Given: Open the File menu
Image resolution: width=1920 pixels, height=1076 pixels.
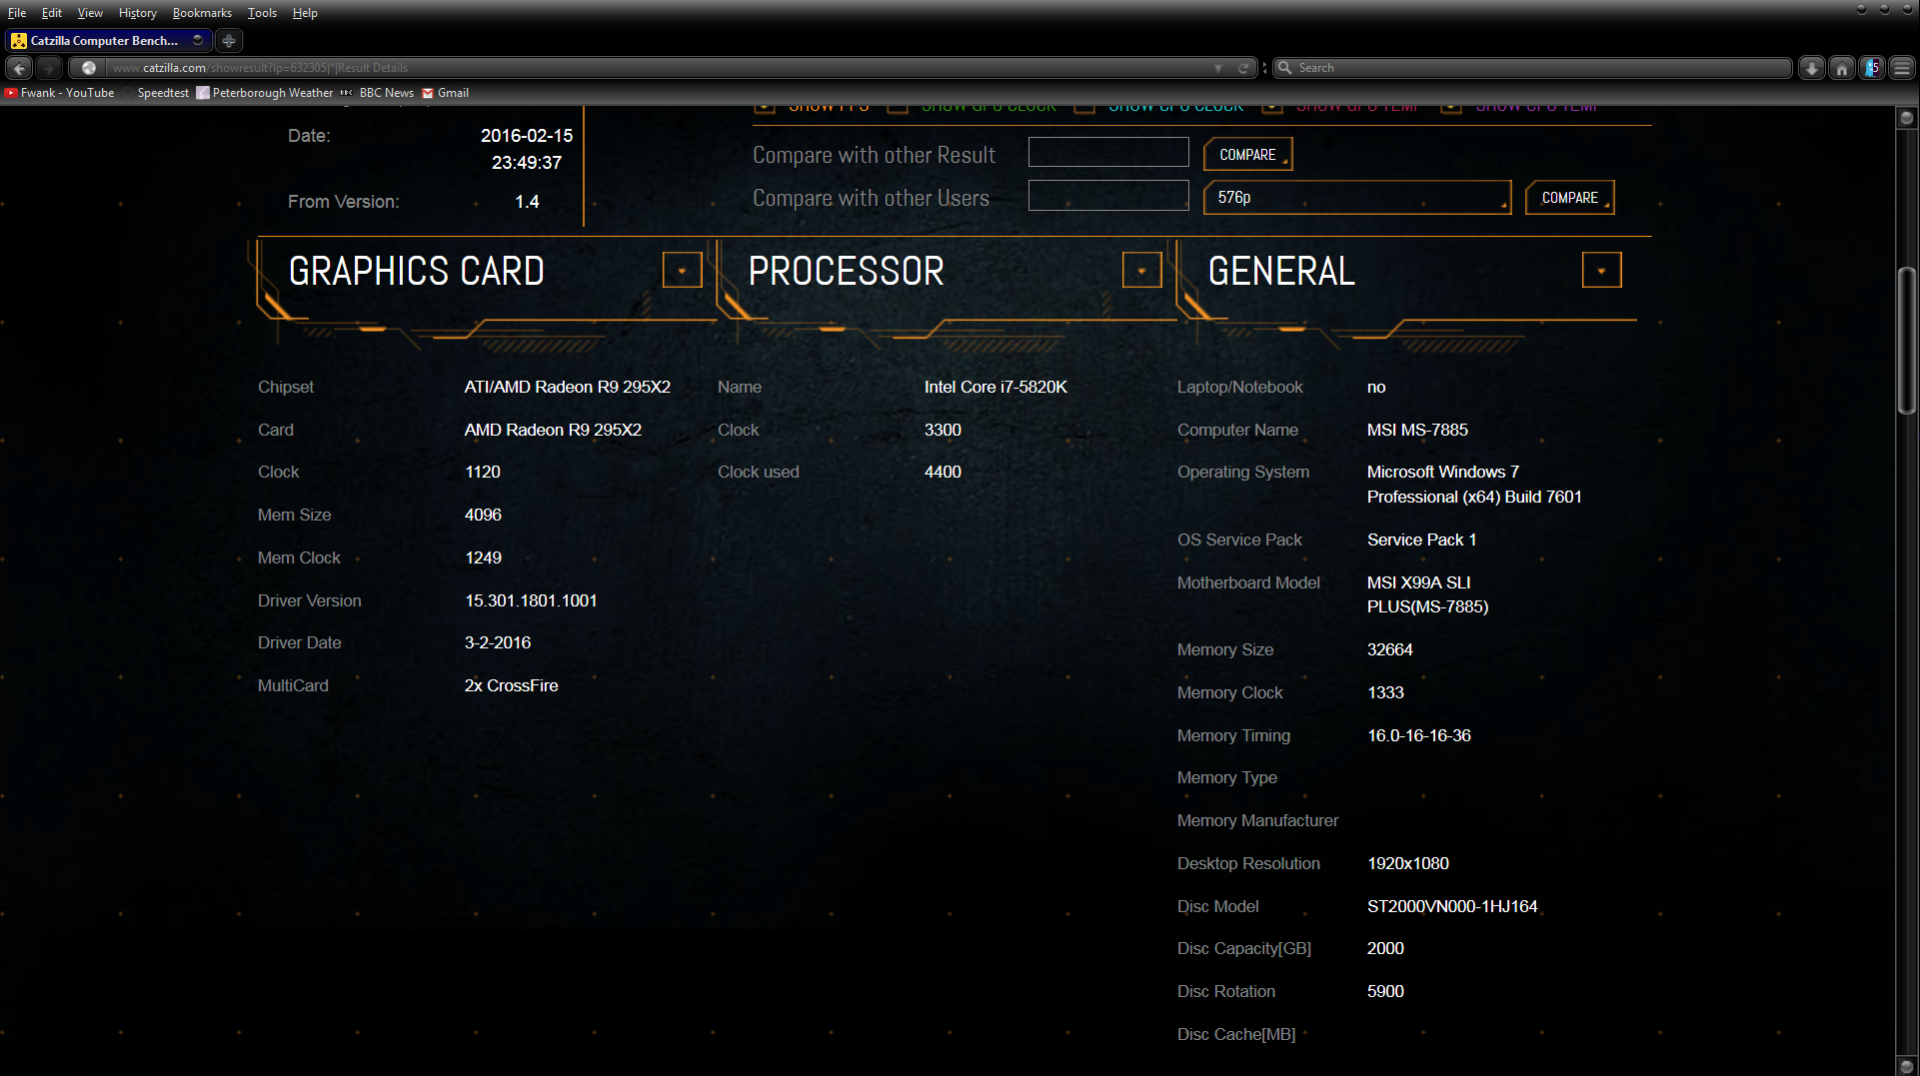Looking at the screenshot, I should pos(17,13).
